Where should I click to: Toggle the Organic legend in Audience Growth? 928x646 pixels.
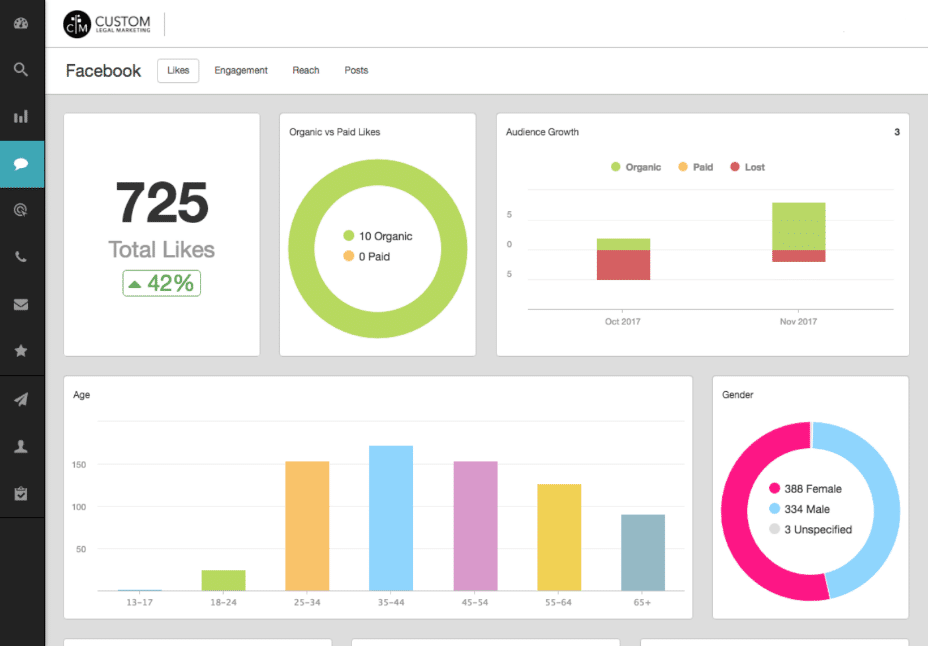pyautogui.click(x=636, y=167)
